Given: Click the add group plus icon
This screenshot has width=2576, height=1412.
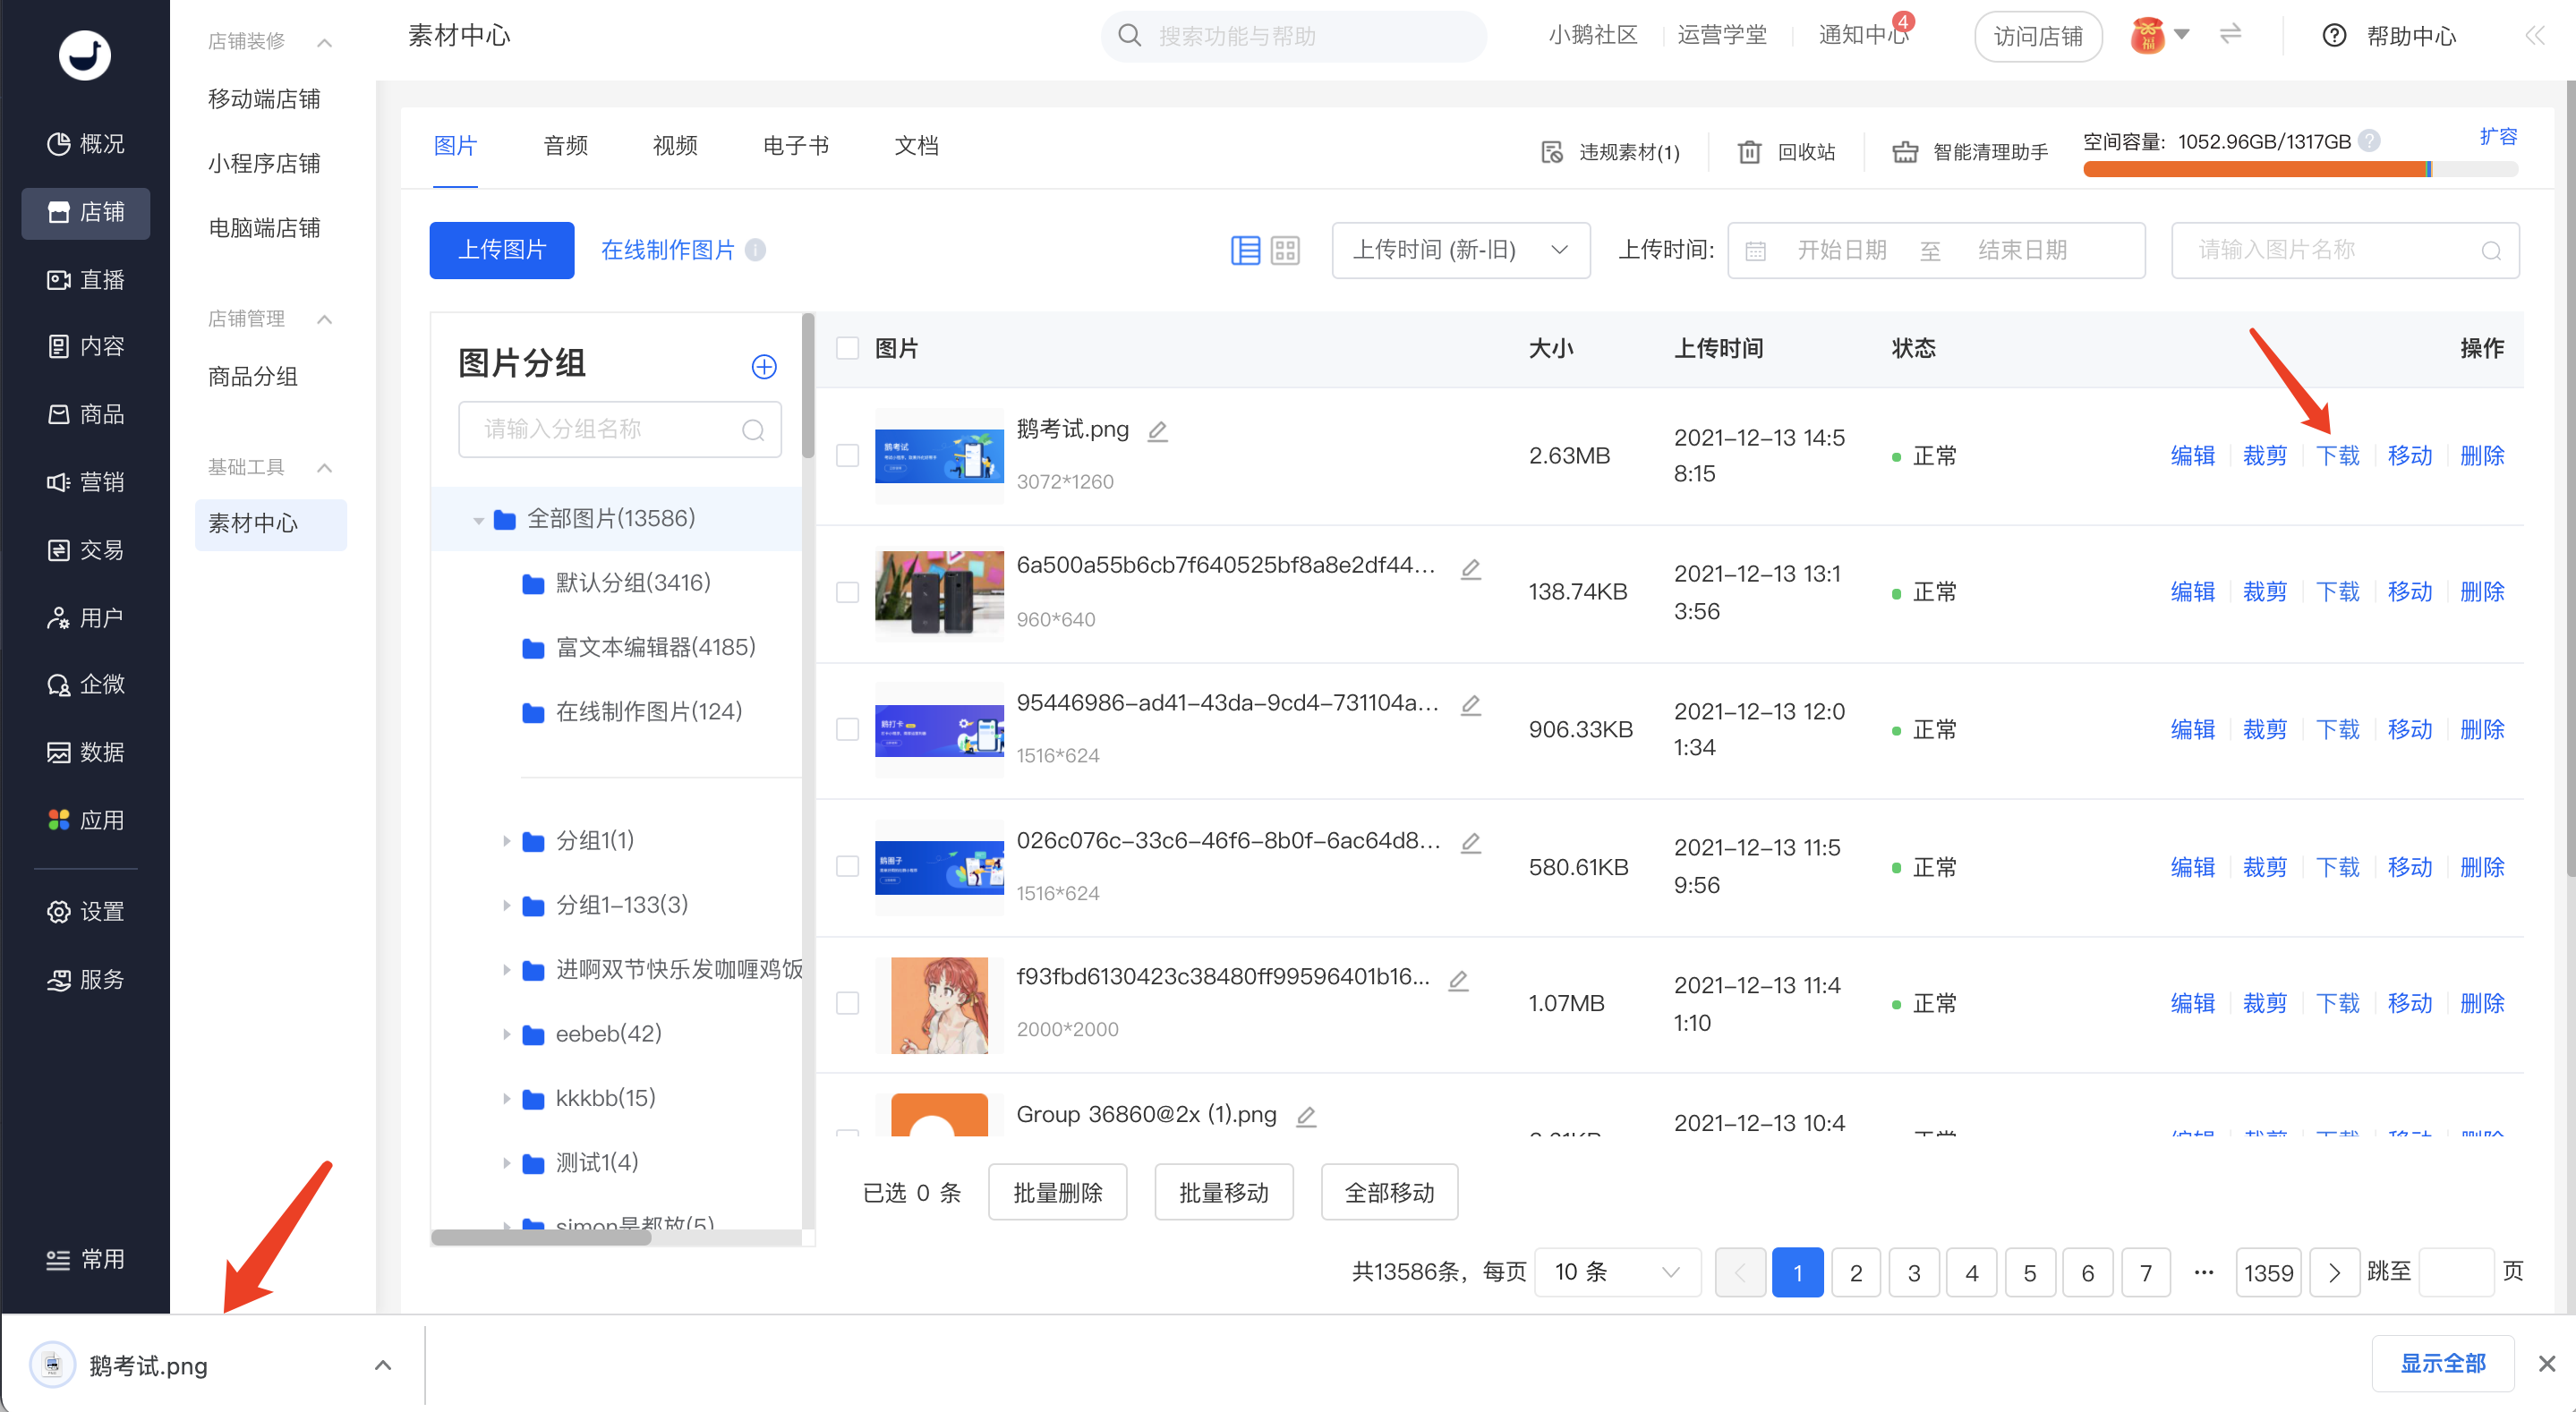Looking at the screenshot, I should point(764,366).
